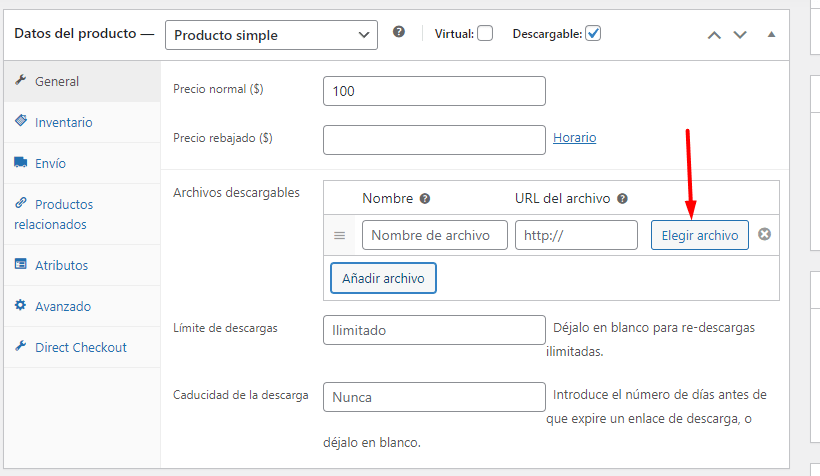Image resolution: width=820 pixels, height=476 pixels.
Task: Click the Elegir archivo button
Action: [700, 235]
